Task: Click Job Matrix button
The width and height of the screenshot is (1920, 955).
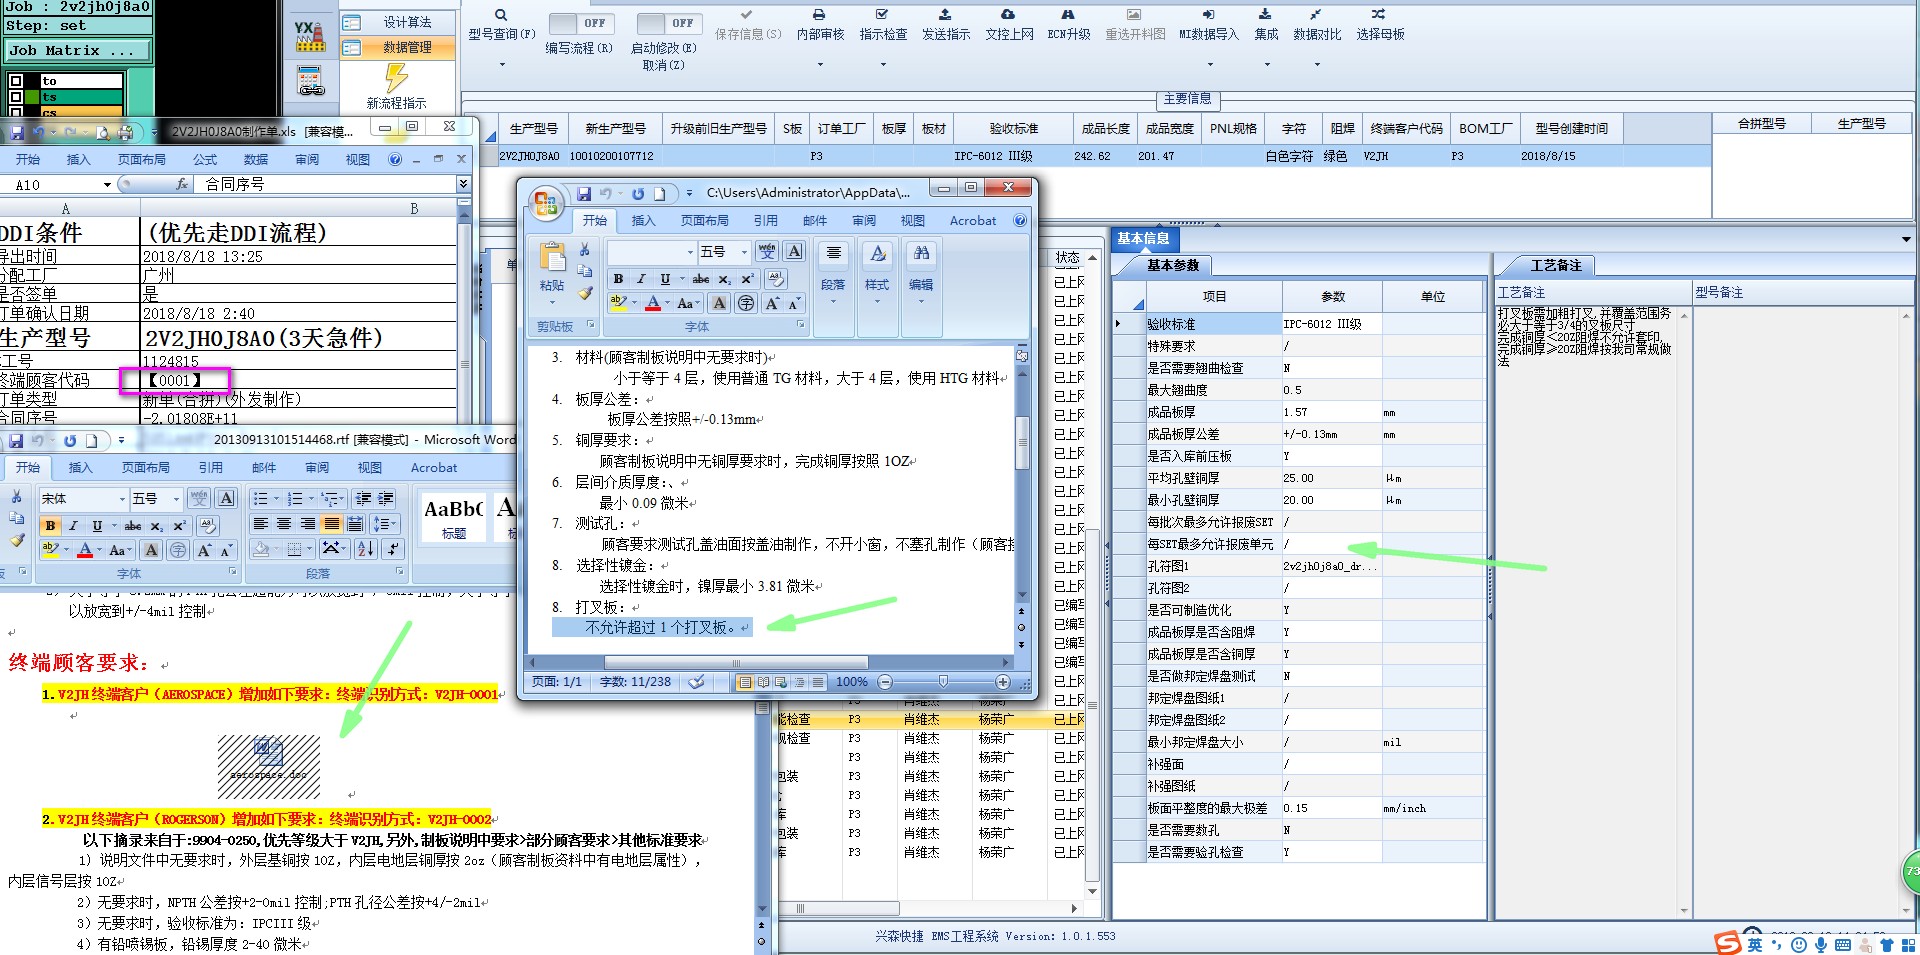Action: [x=78, y=50]
